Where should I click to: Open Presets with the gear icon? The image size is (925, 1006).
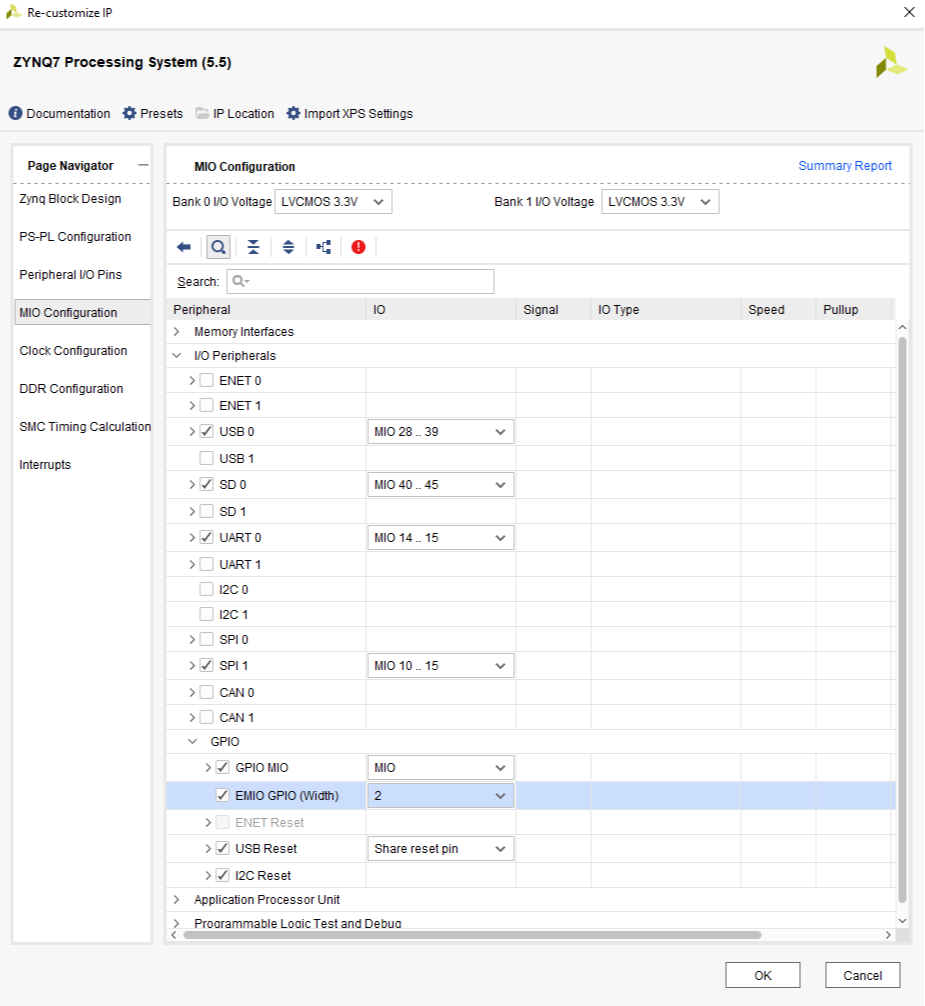click(129, 113)
